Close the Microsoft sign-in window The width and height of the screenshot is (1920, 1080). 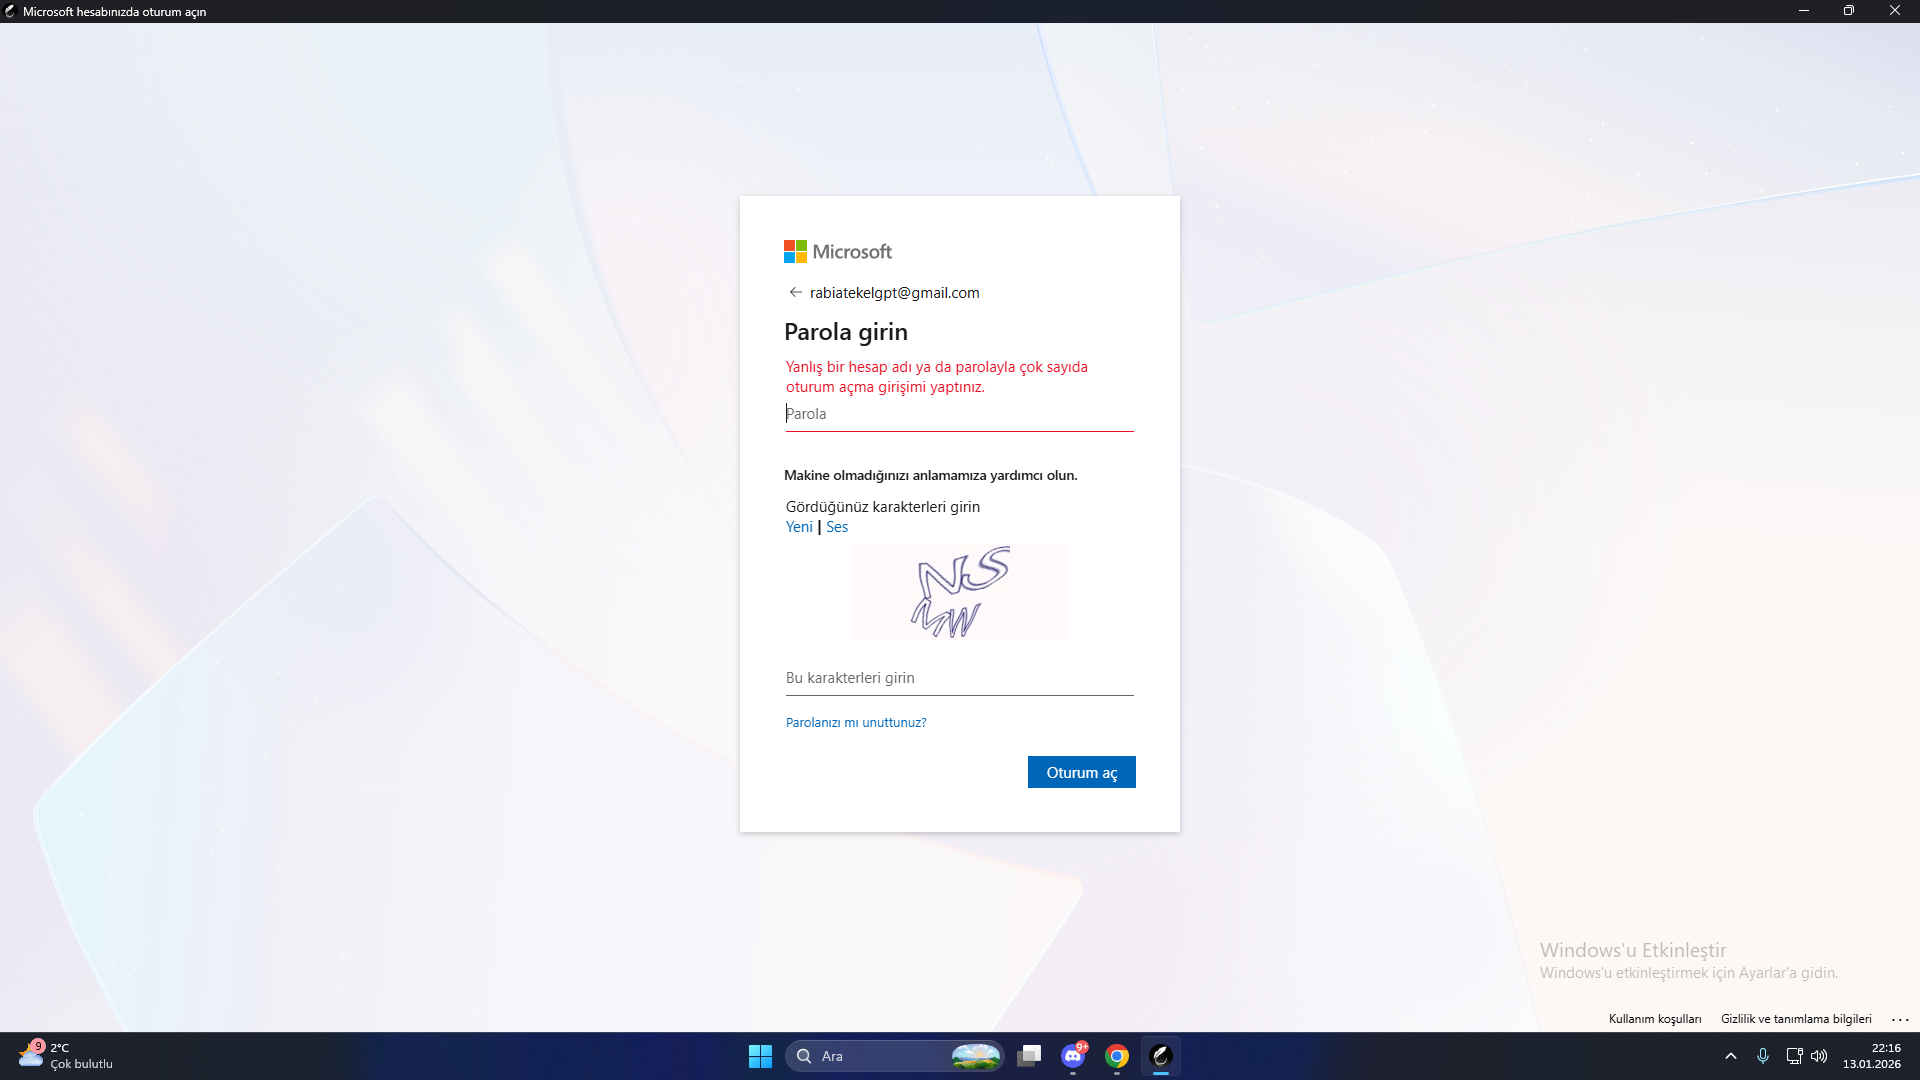point(1895,11)
